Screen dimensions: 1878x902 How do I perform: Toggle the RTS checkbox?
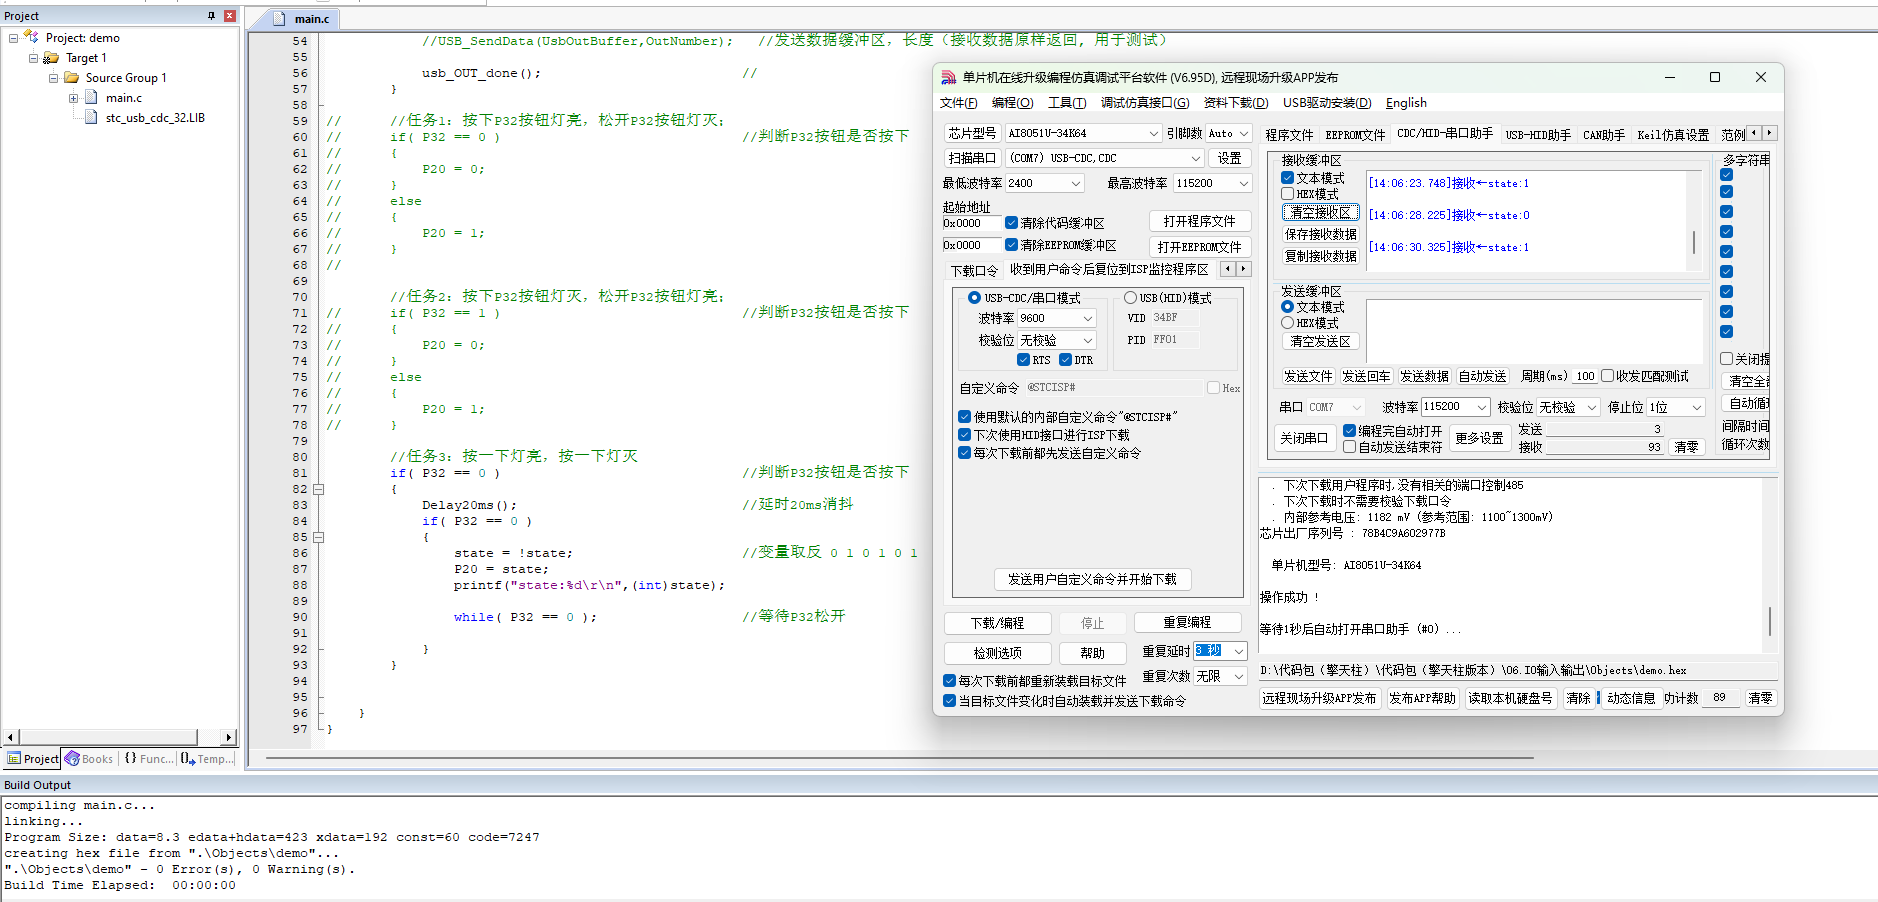[x=1023, y=360]
